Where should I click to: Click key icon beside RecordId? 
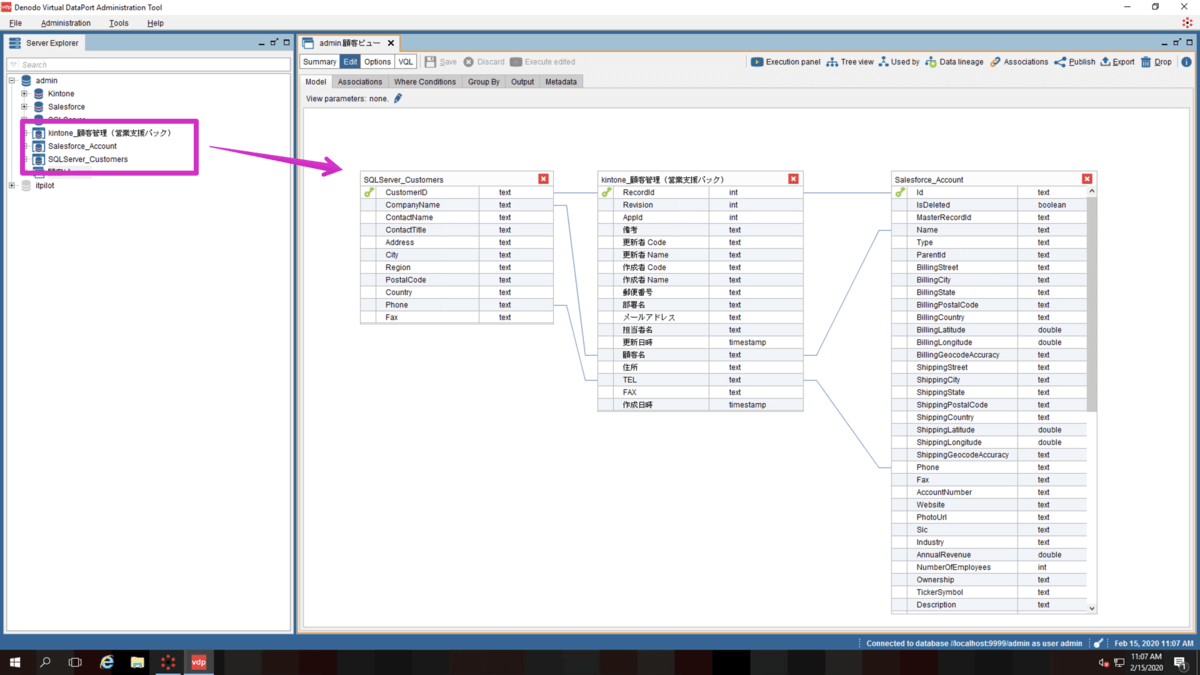pos(606,192)
